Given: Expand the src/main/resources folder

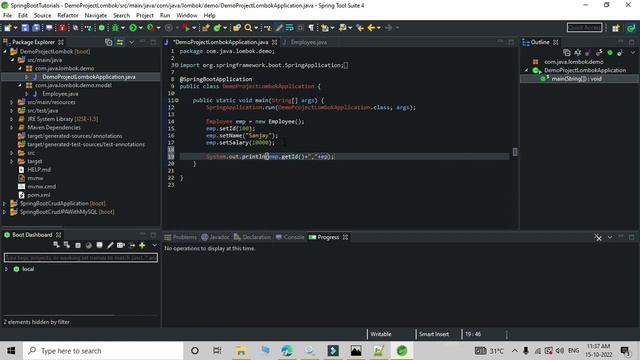Looking at the screenshot, I should [x=12, y=102].
